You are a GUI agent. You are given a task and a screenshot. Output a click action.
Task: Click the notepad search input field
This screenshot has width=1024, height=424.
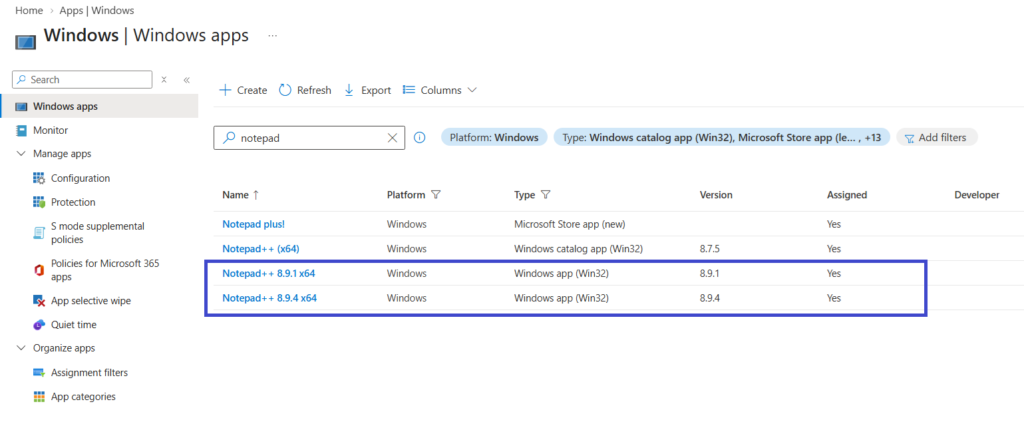309,138
